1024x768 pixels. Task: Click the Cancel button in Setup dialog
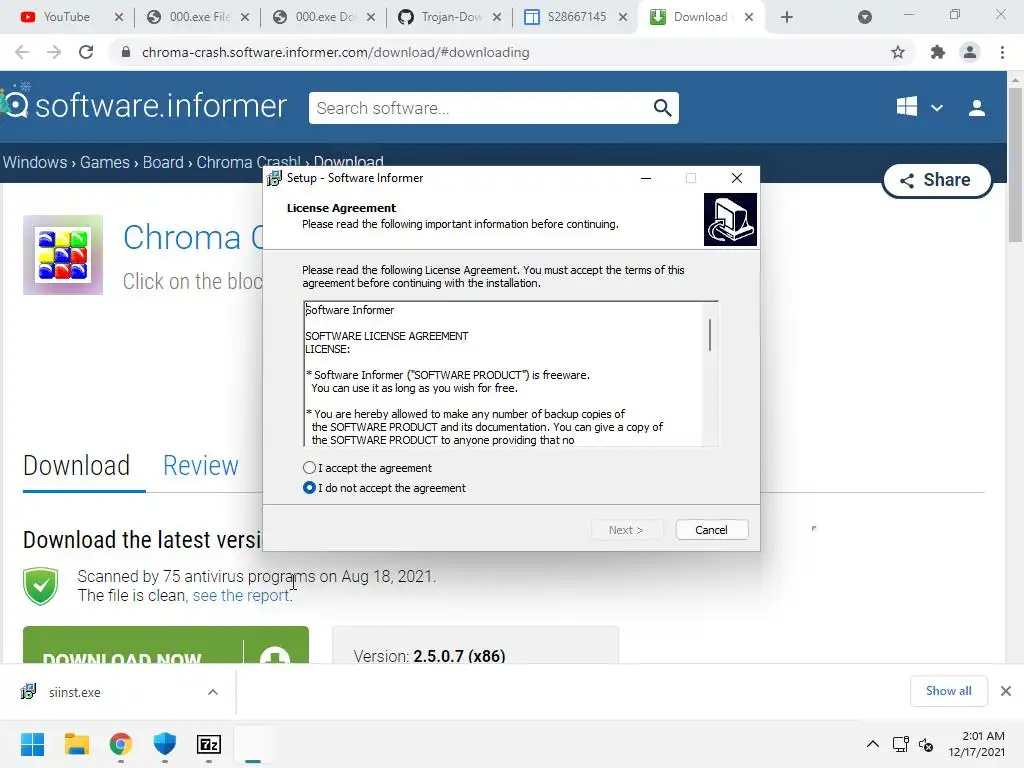711,530
